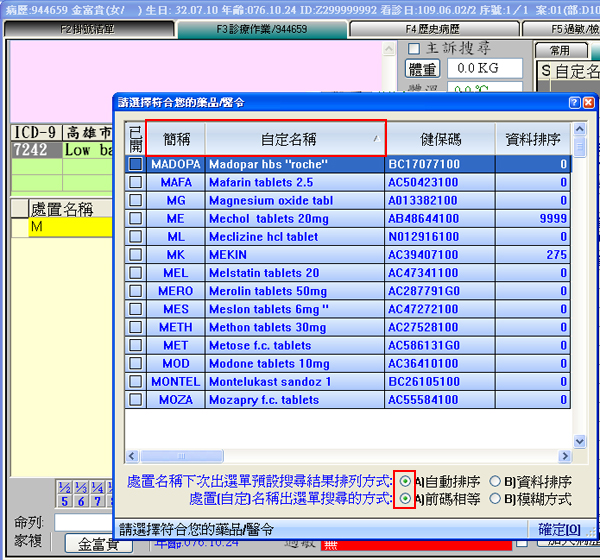Enable the 主訴搜尋 checkbox

point(415,47)
